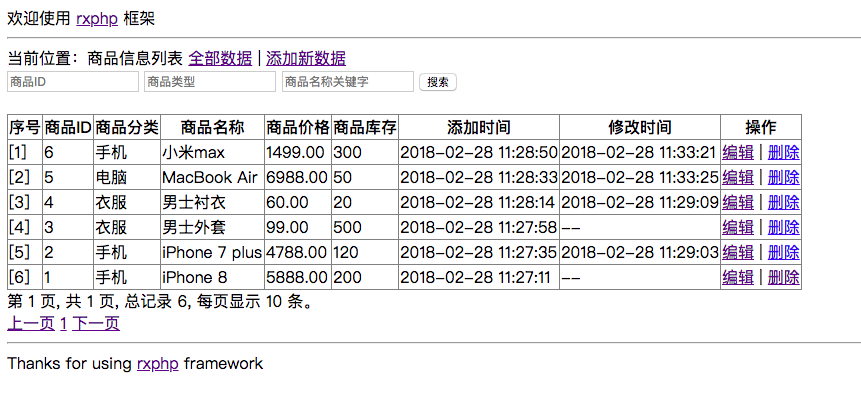Delete the iPhone 7 plus entry
Image resolution: width=861 pixels, height=393 pixels.
tap(783, 252)
